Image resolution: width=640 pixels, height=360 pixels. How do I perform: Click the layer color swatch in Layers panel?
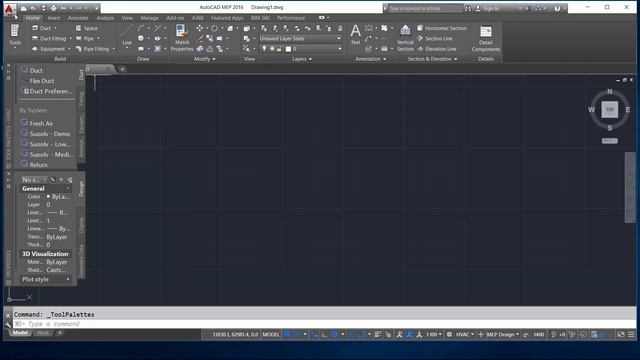(x=288, y=49)
